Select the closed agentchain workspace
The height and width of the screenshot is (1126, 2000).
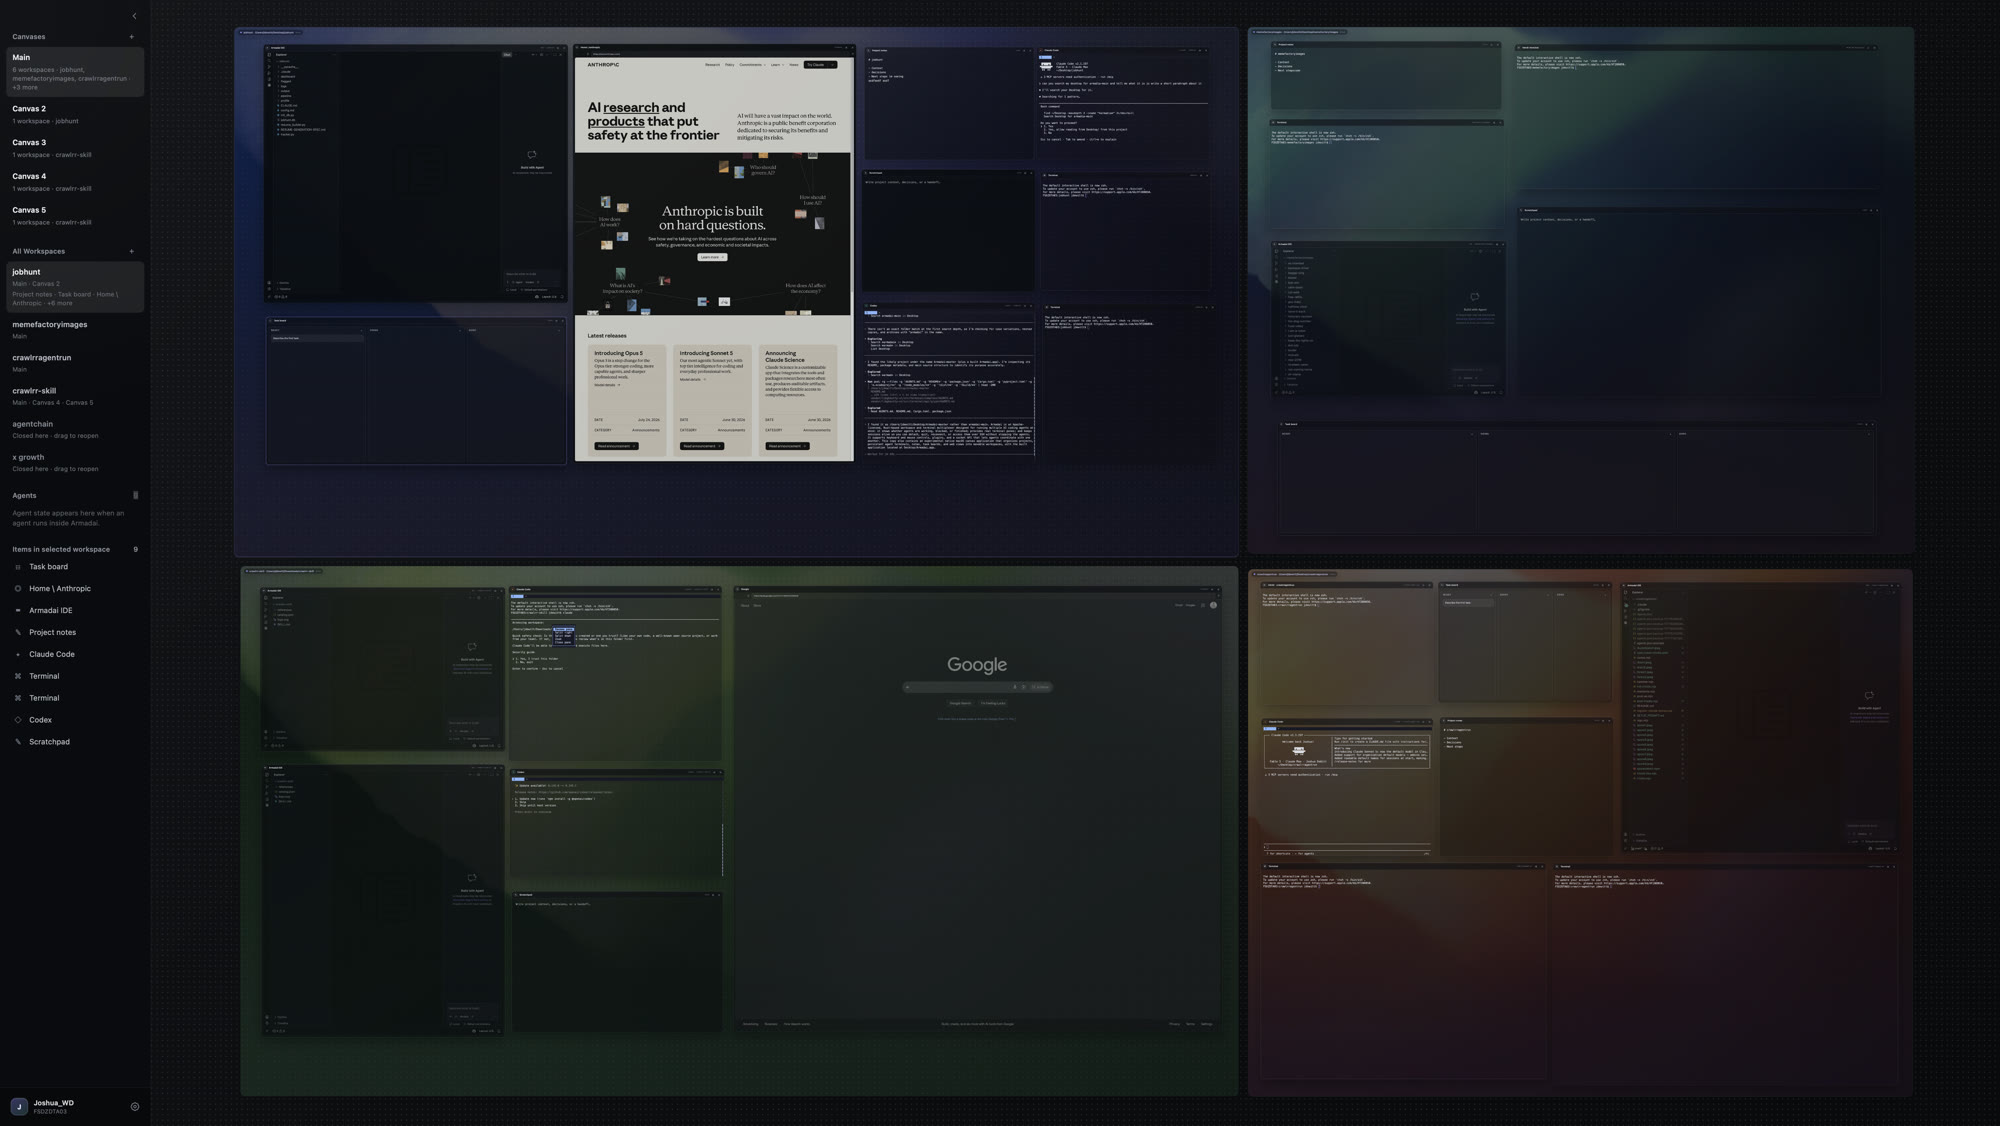point(75,429)
